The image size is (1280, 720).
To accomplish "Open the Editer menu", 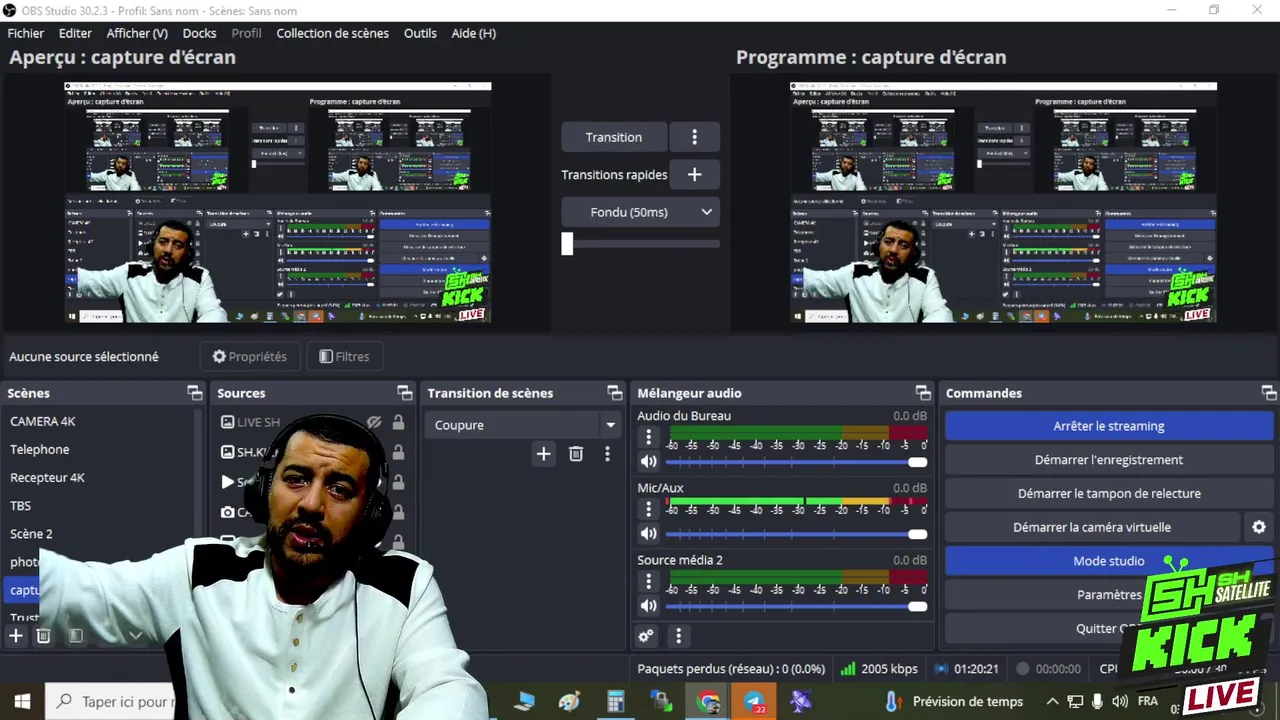I will point(75,33).
